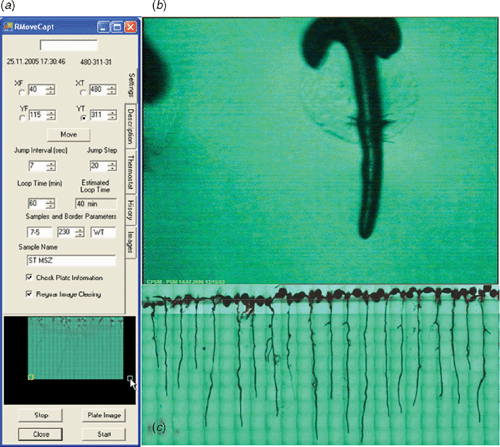Select the YT radio button
This screenshot has width=500, height=447.
(83, 118)
